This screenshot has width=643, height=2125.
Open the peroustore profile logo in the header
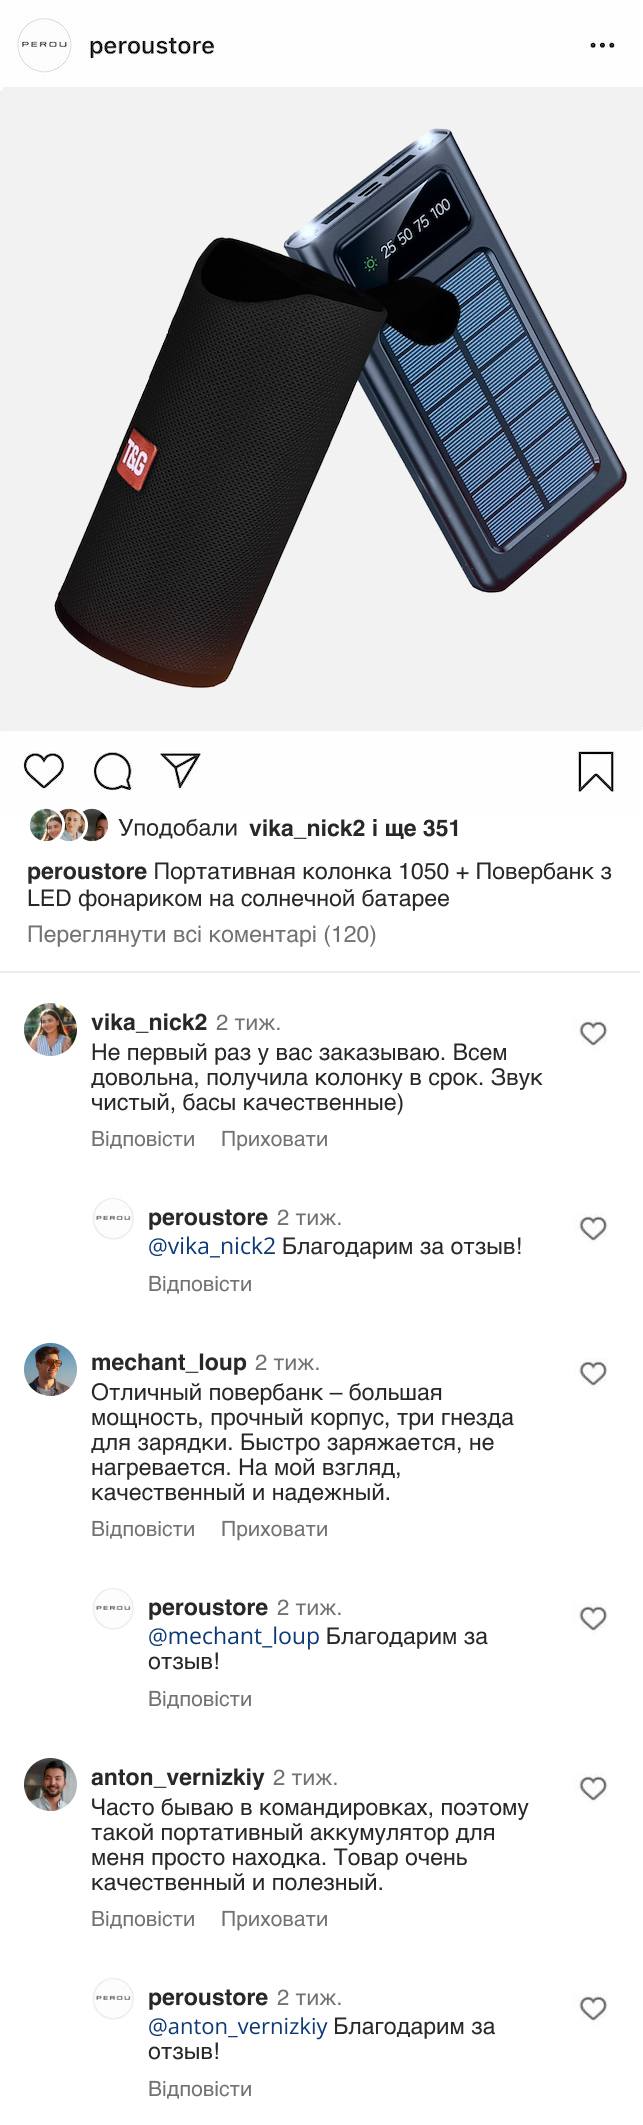pos(45,46)
